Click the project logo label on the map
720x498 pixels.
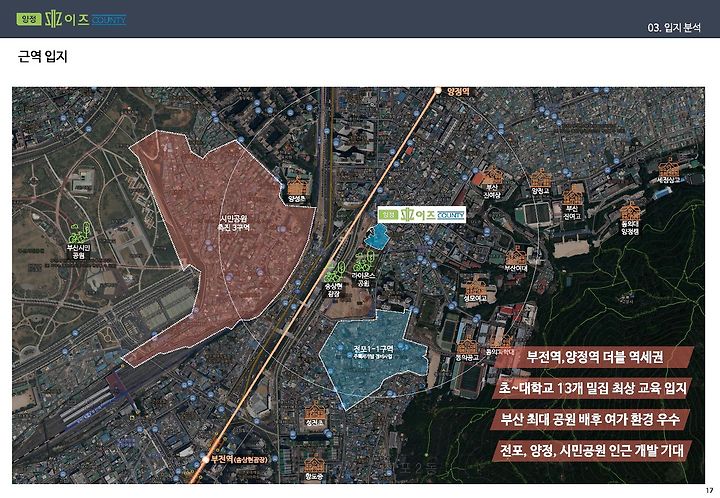422,214
